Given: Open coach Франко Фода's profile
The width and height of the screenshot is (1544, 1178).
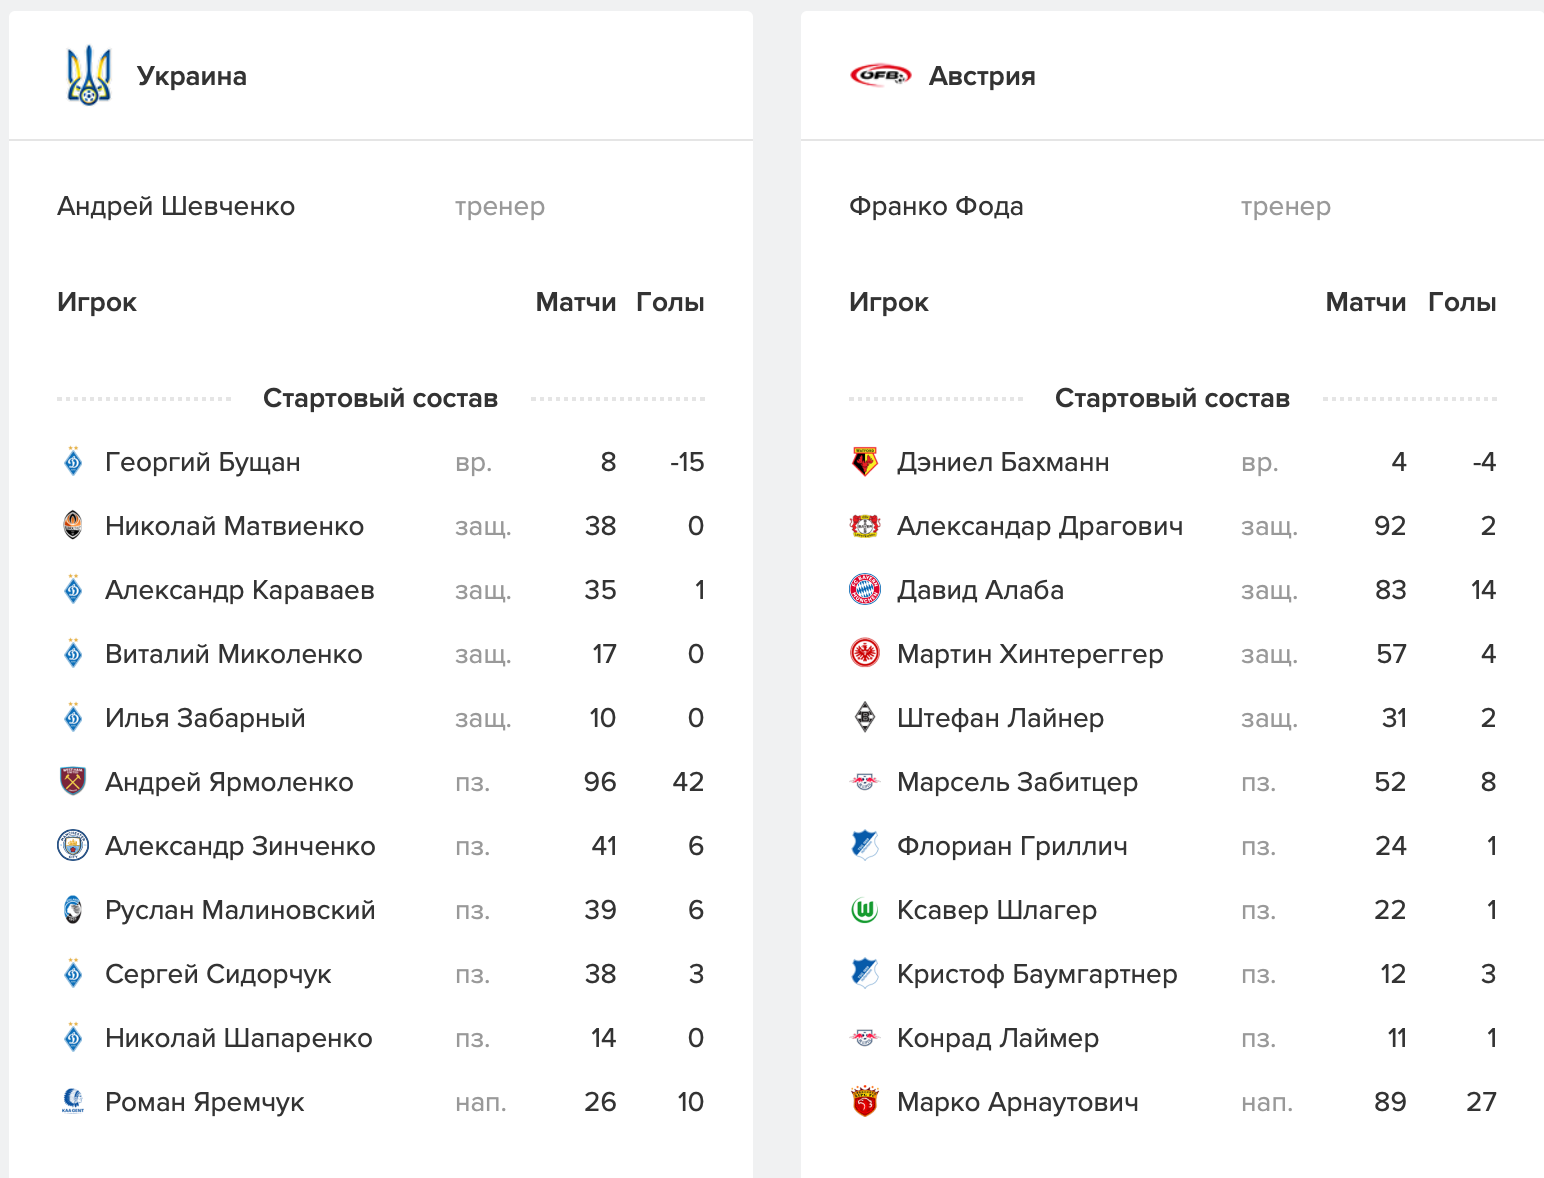Looking at the screenshot, I should click(936, 206).
